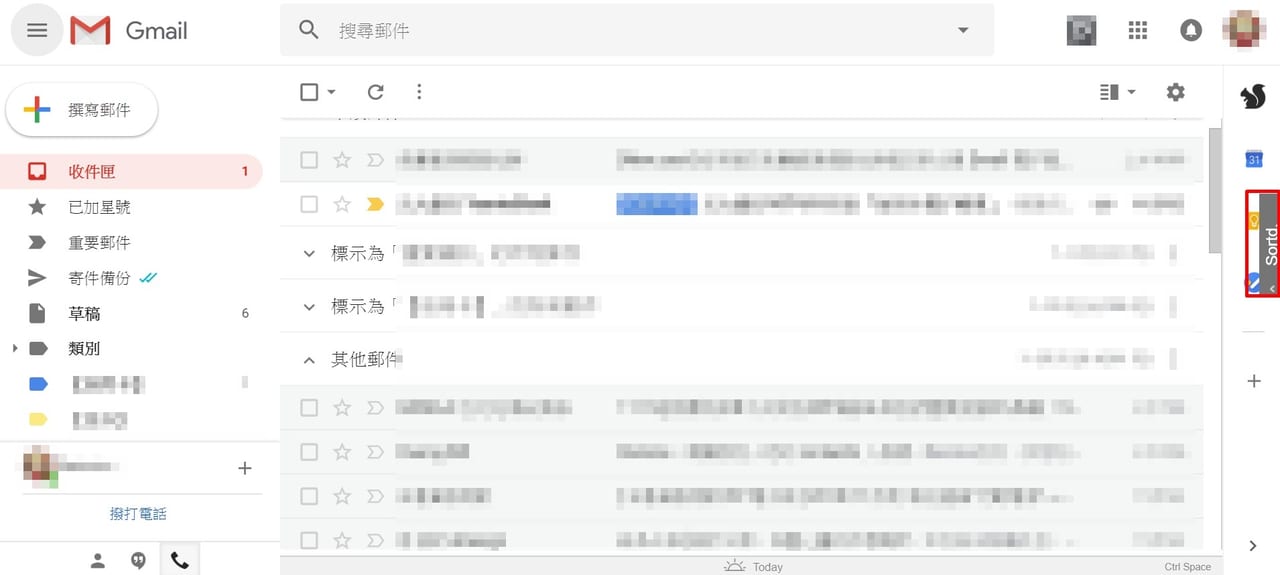Click the Today sunrise button
The image size is (1280, 575).
coord(754,566)
